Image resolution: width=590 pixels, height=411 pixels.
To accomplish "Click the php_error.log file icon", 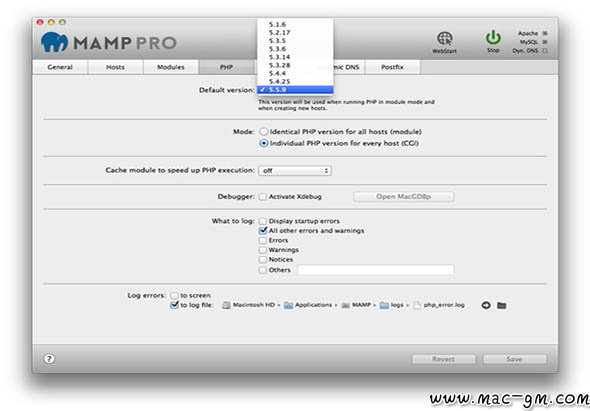I will pos(417,305).
